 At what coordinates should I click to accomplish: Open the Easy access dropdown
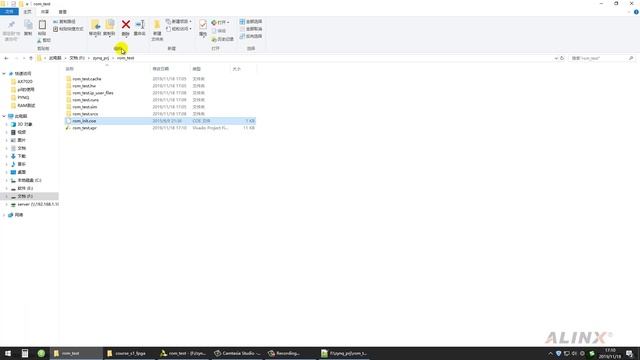coord(179,29)
